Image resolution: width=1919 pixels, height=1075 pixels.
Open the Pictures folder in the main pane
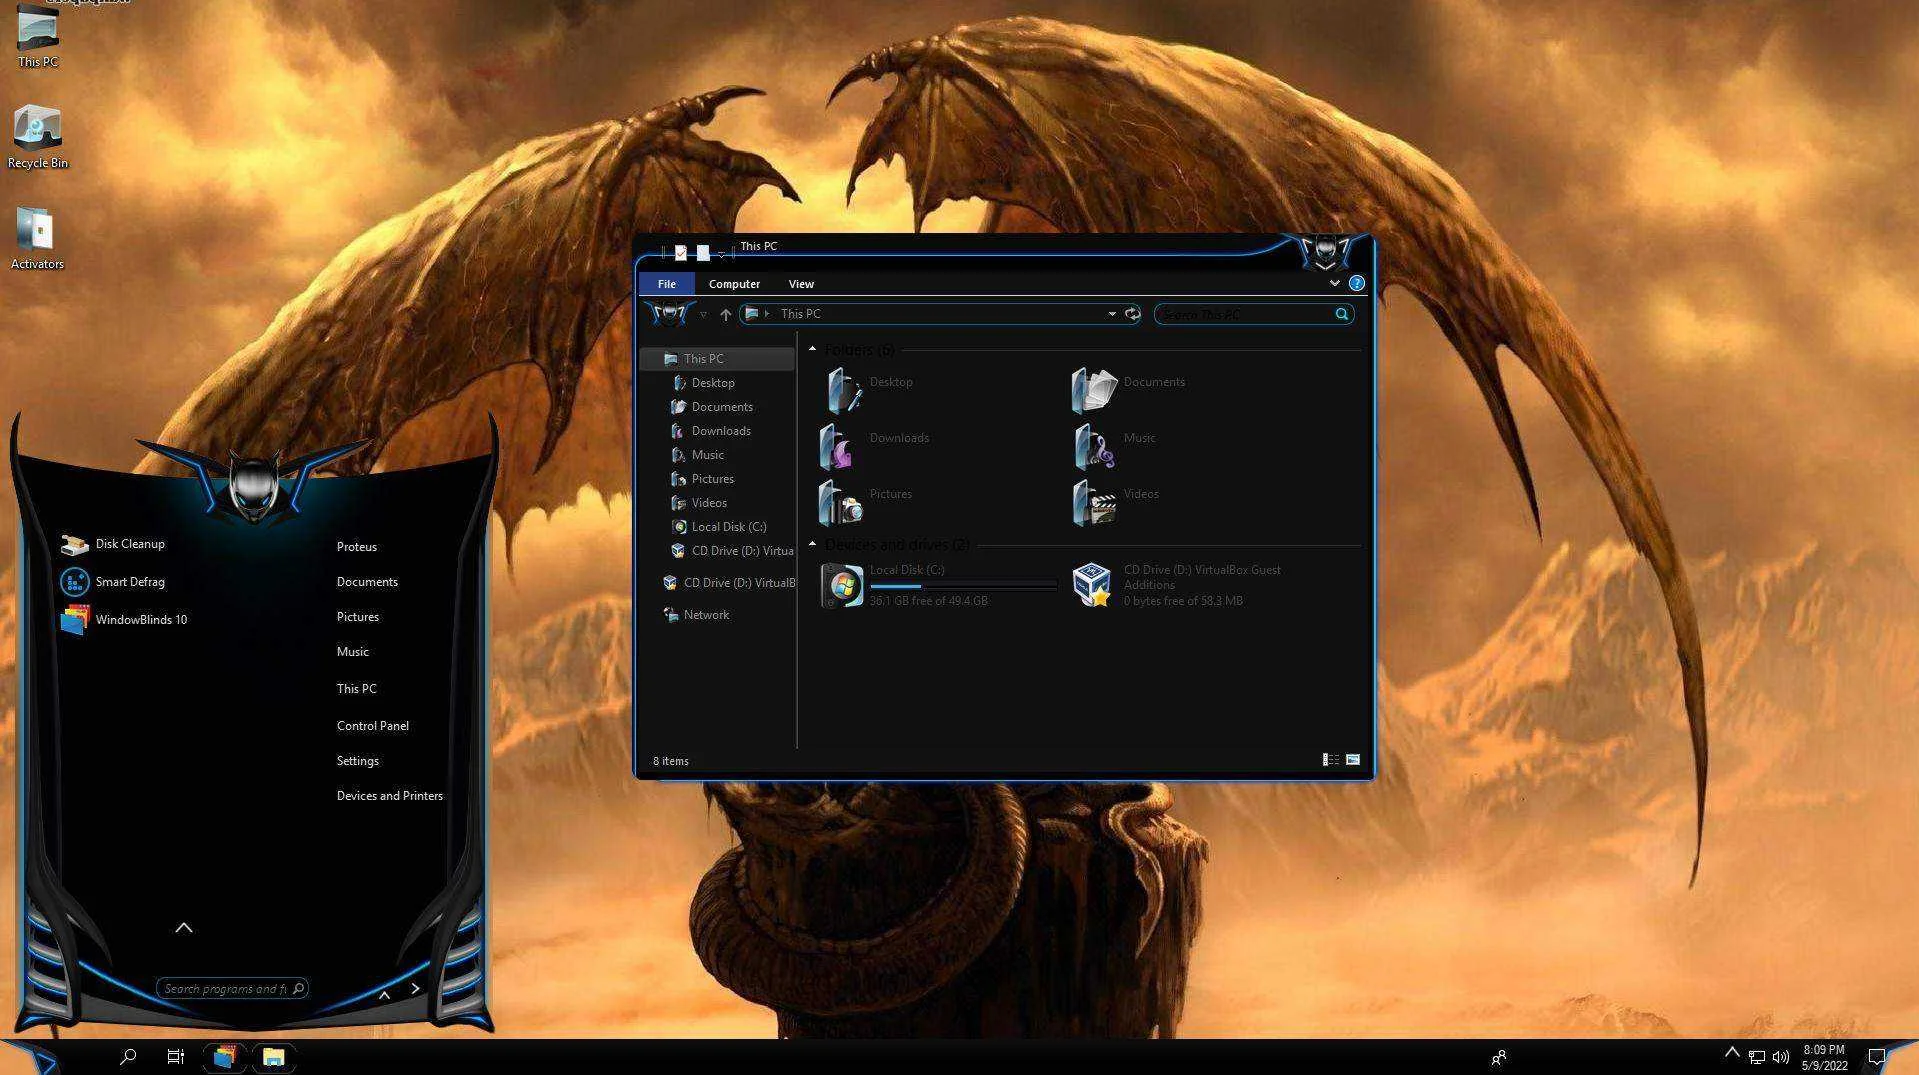866,502
